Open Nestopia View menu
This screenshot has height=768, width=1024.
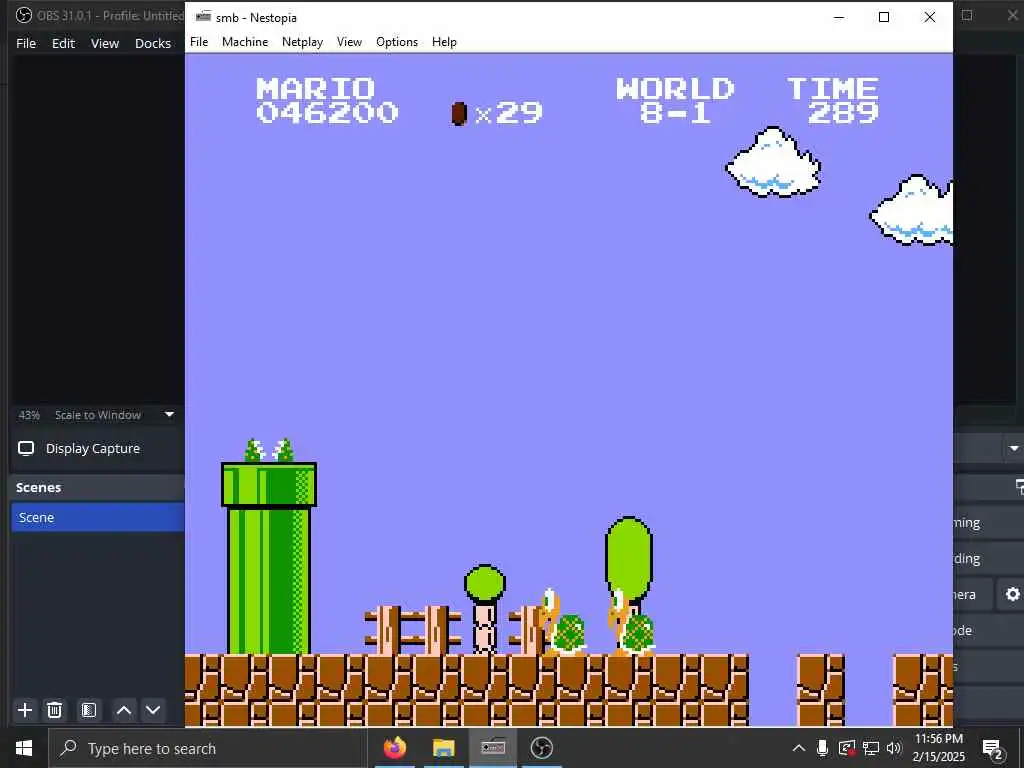(349, 42)
